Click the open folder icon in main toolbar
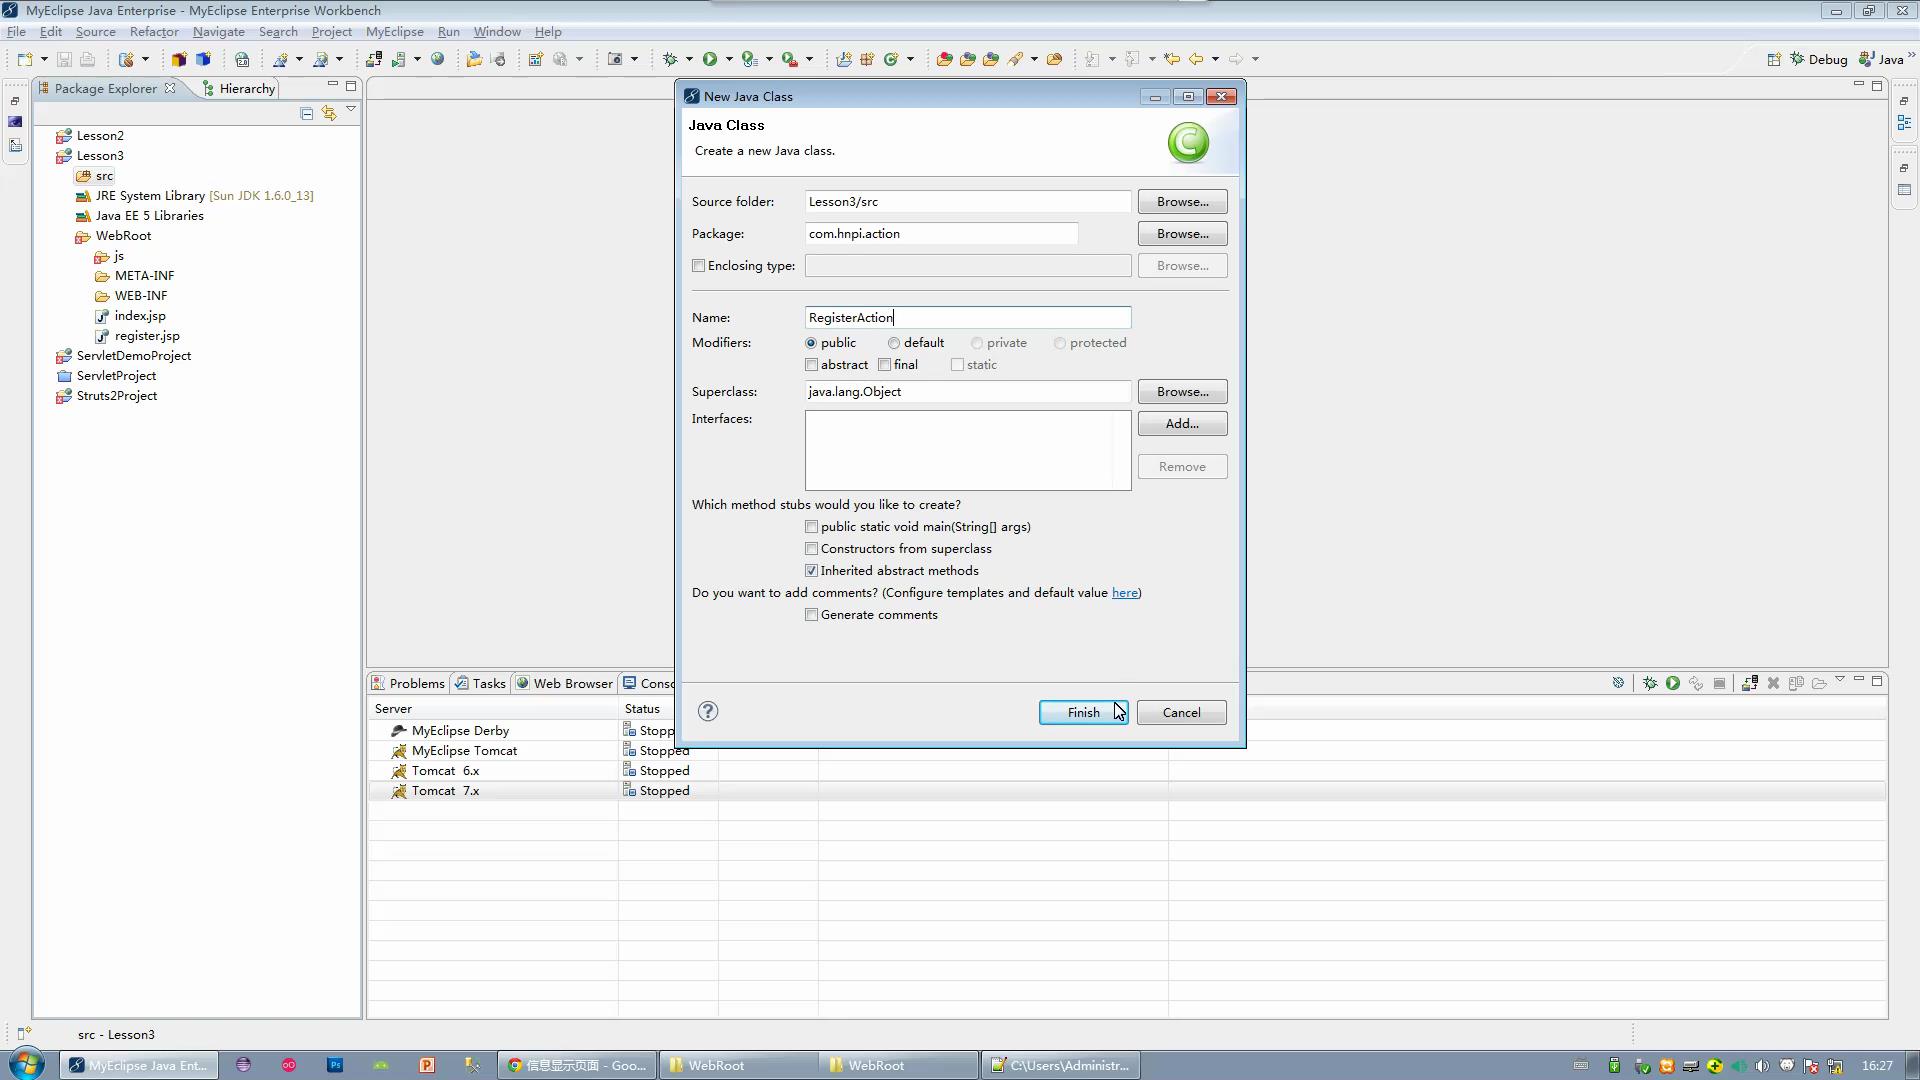The image size is (1920, 1080). pos(474,59)
